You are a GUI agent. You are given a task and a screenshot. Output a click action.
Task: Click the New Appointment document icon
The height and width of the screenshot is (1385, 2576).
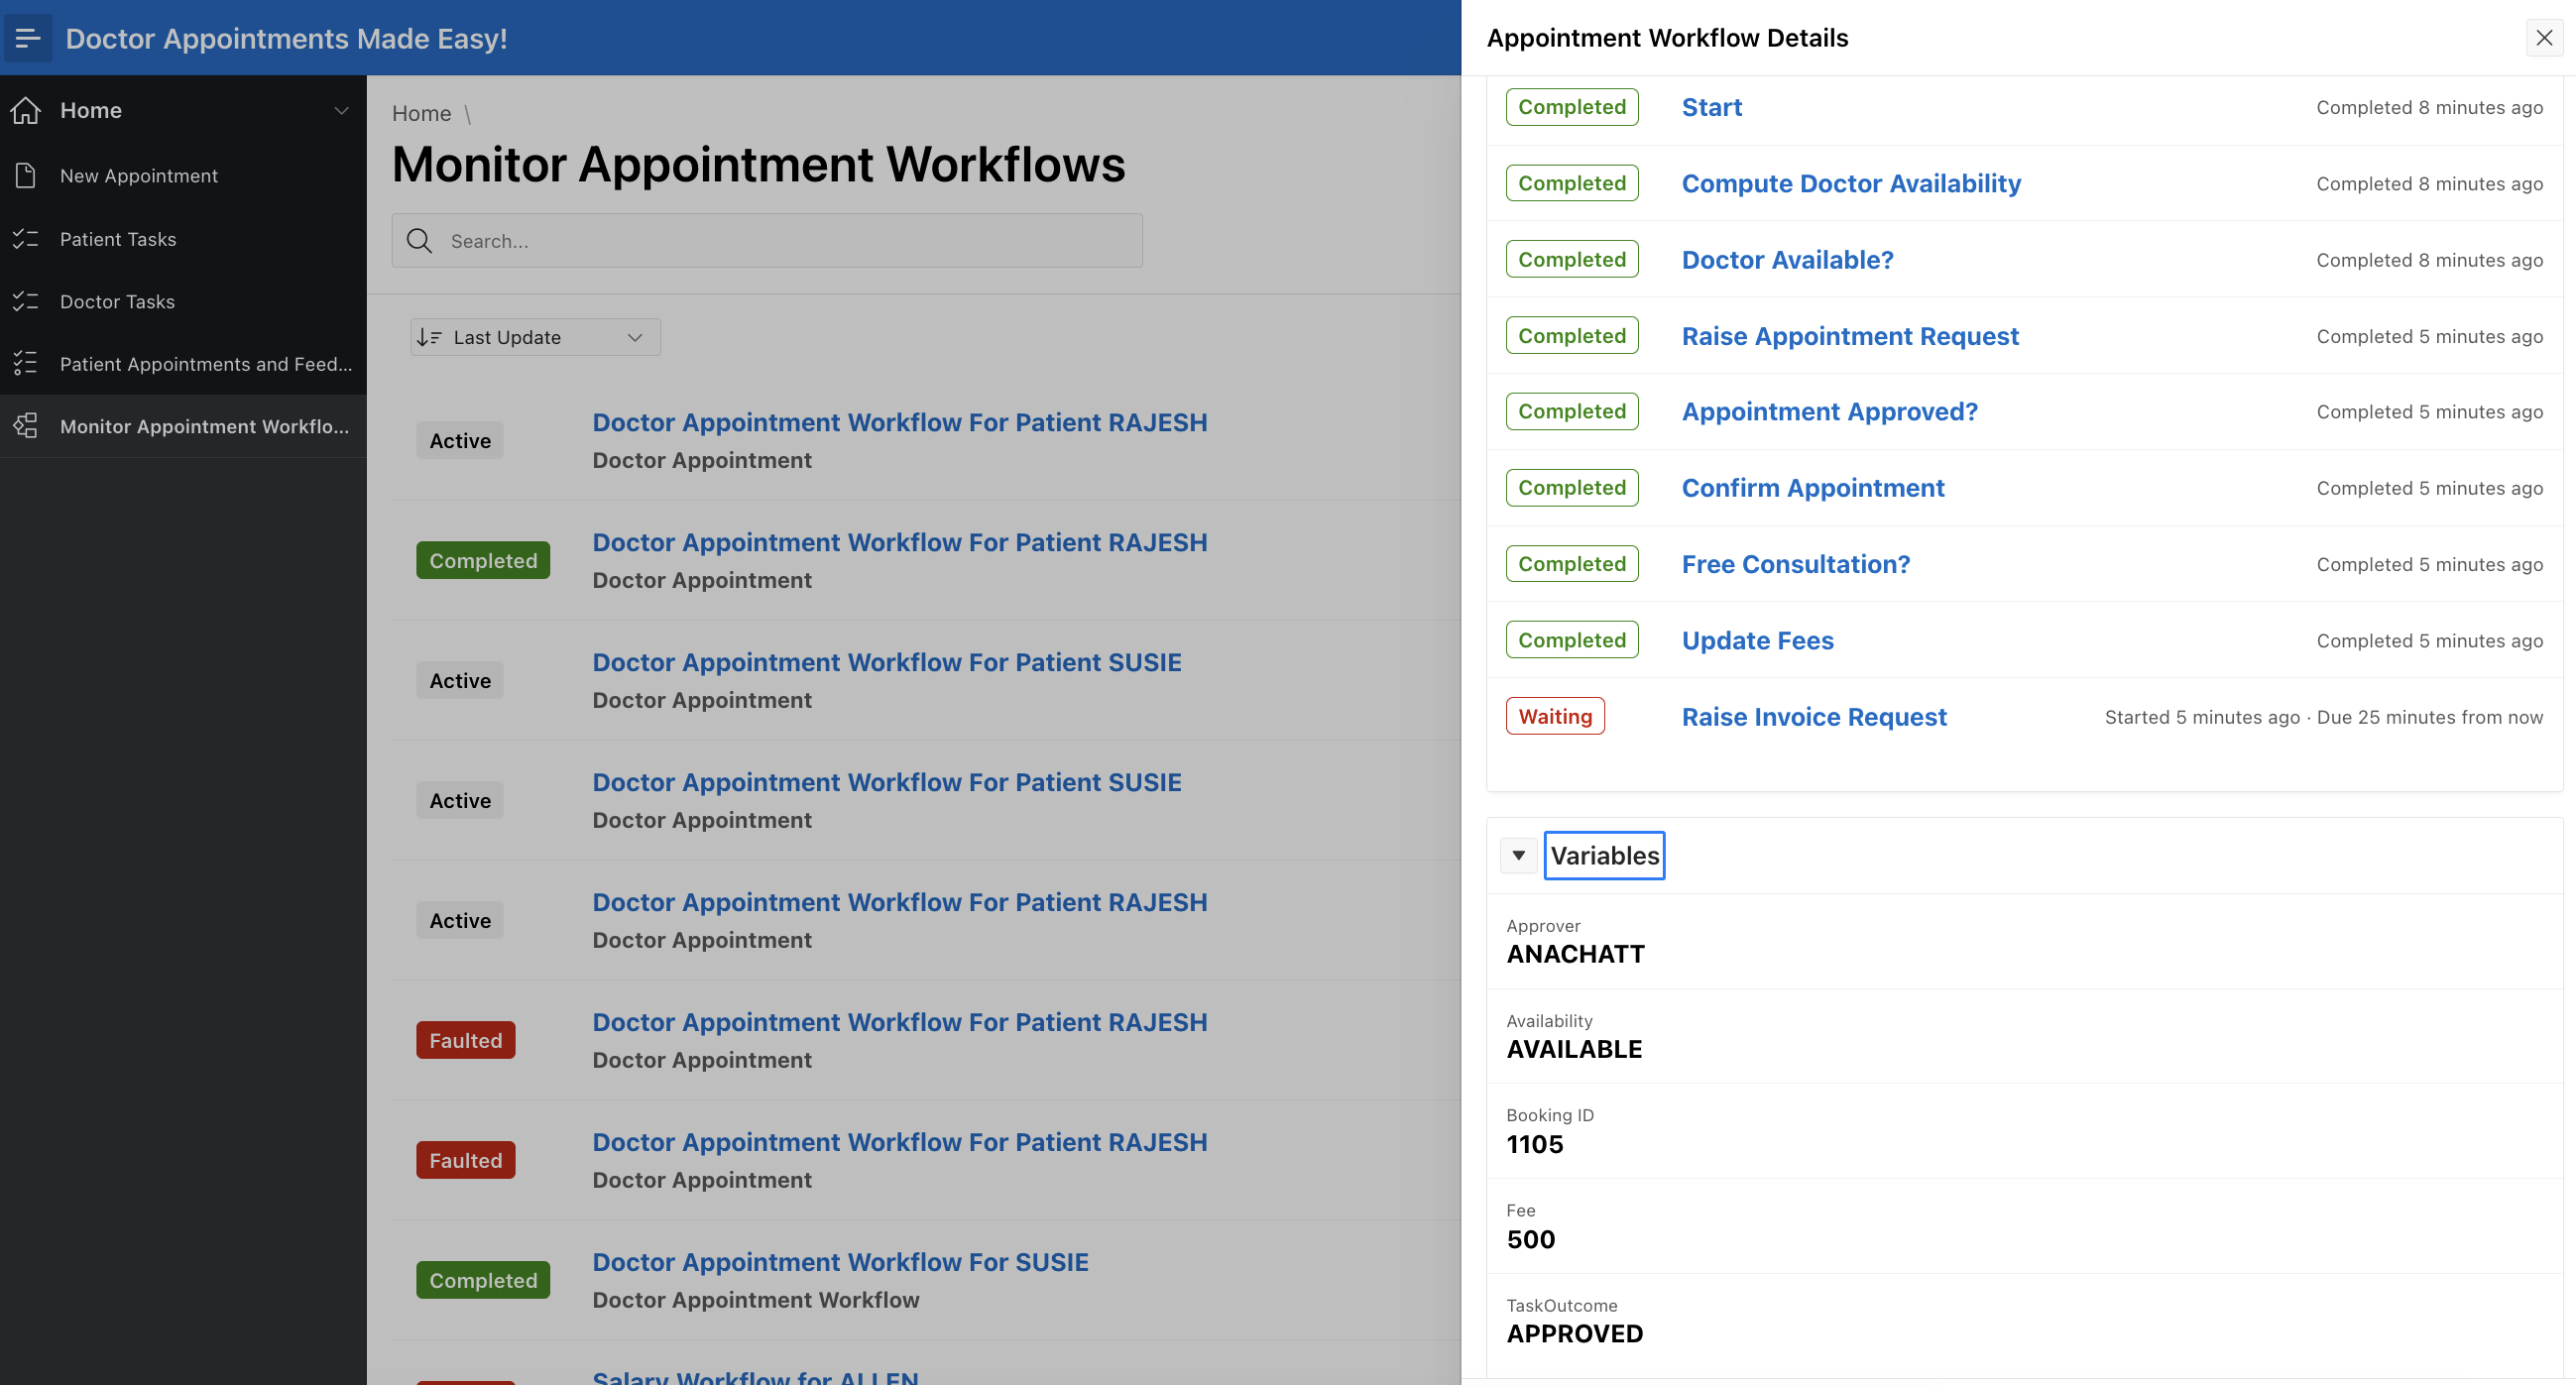[26, 176]
